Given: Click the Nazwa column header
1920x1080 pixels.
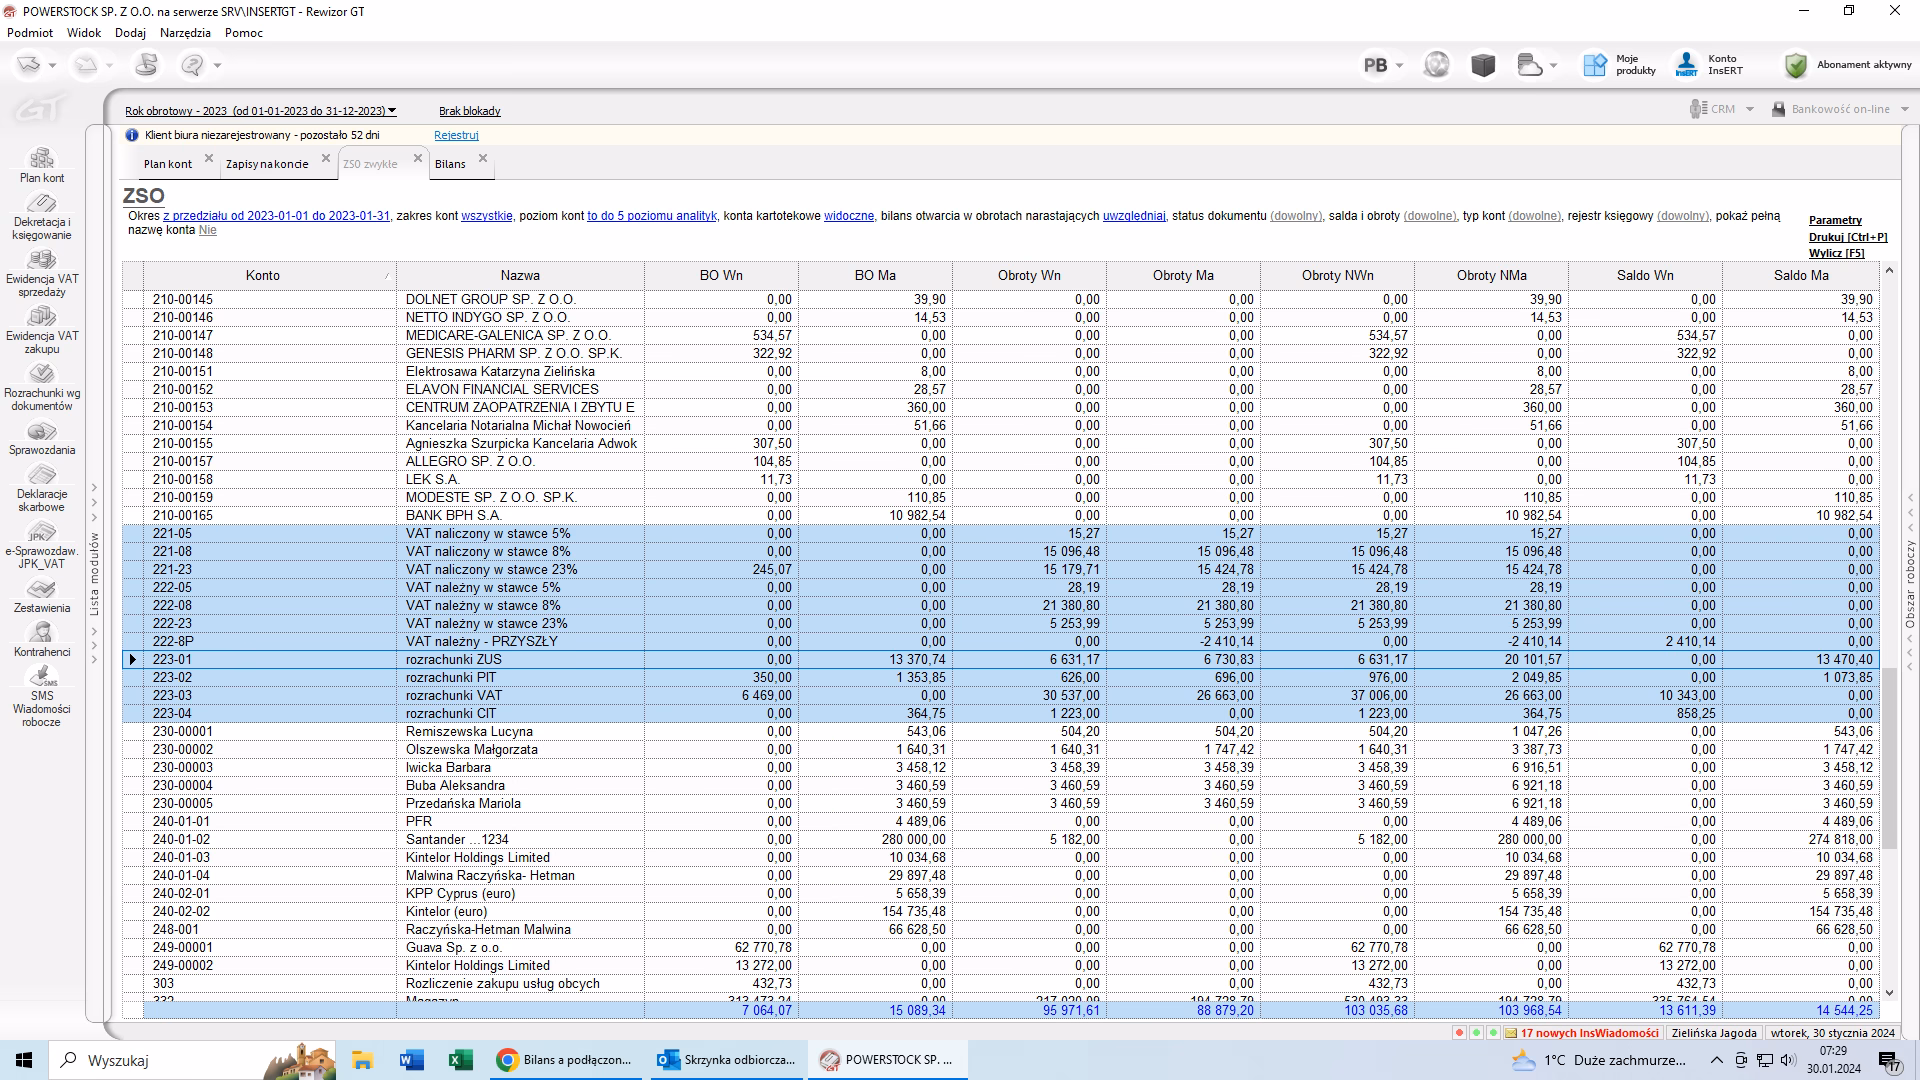Looking at the screenshot, I should [x=521, y=276].
